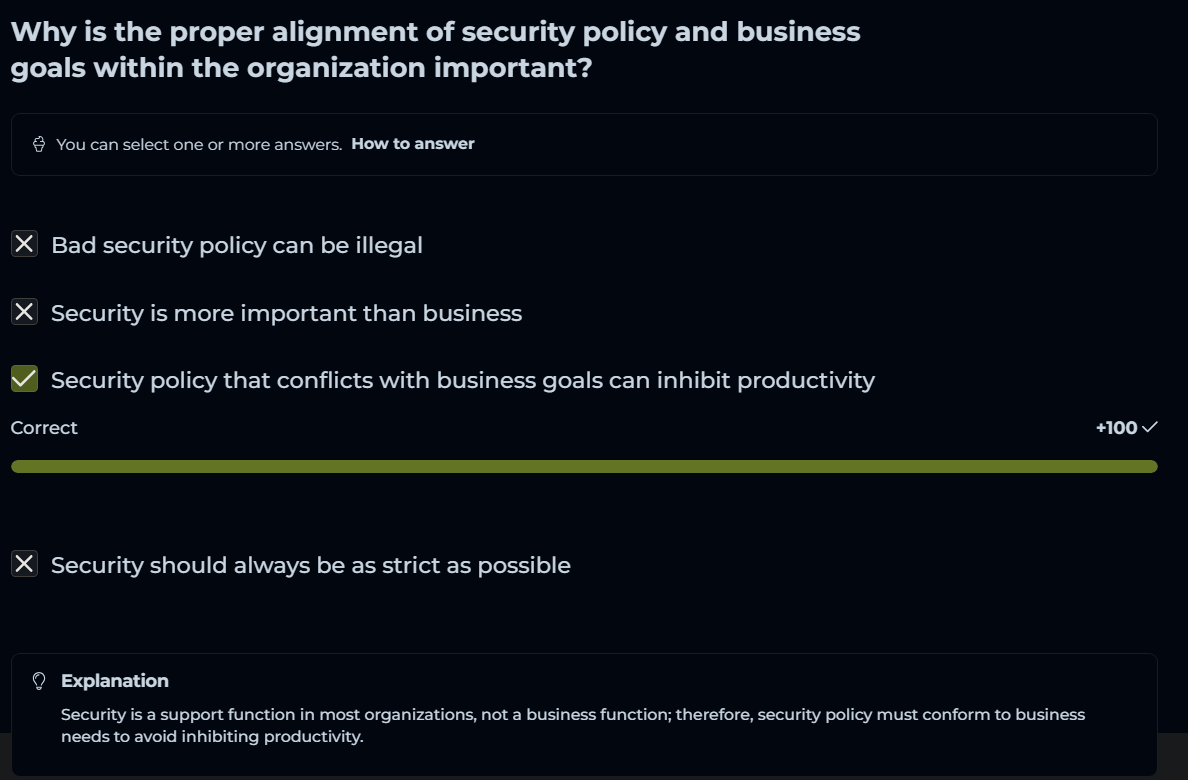This screenshot has height=780, width=1188.
Task: Click the 'Correct' result label
Action: point(44,428)
